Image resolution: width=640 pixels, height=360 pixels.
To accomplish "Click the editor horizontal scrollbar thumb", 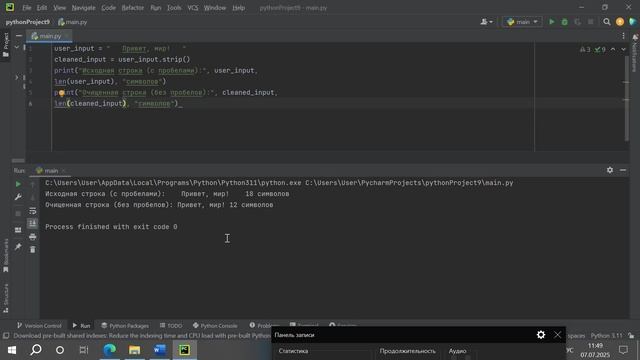I will tap(18, 161).
